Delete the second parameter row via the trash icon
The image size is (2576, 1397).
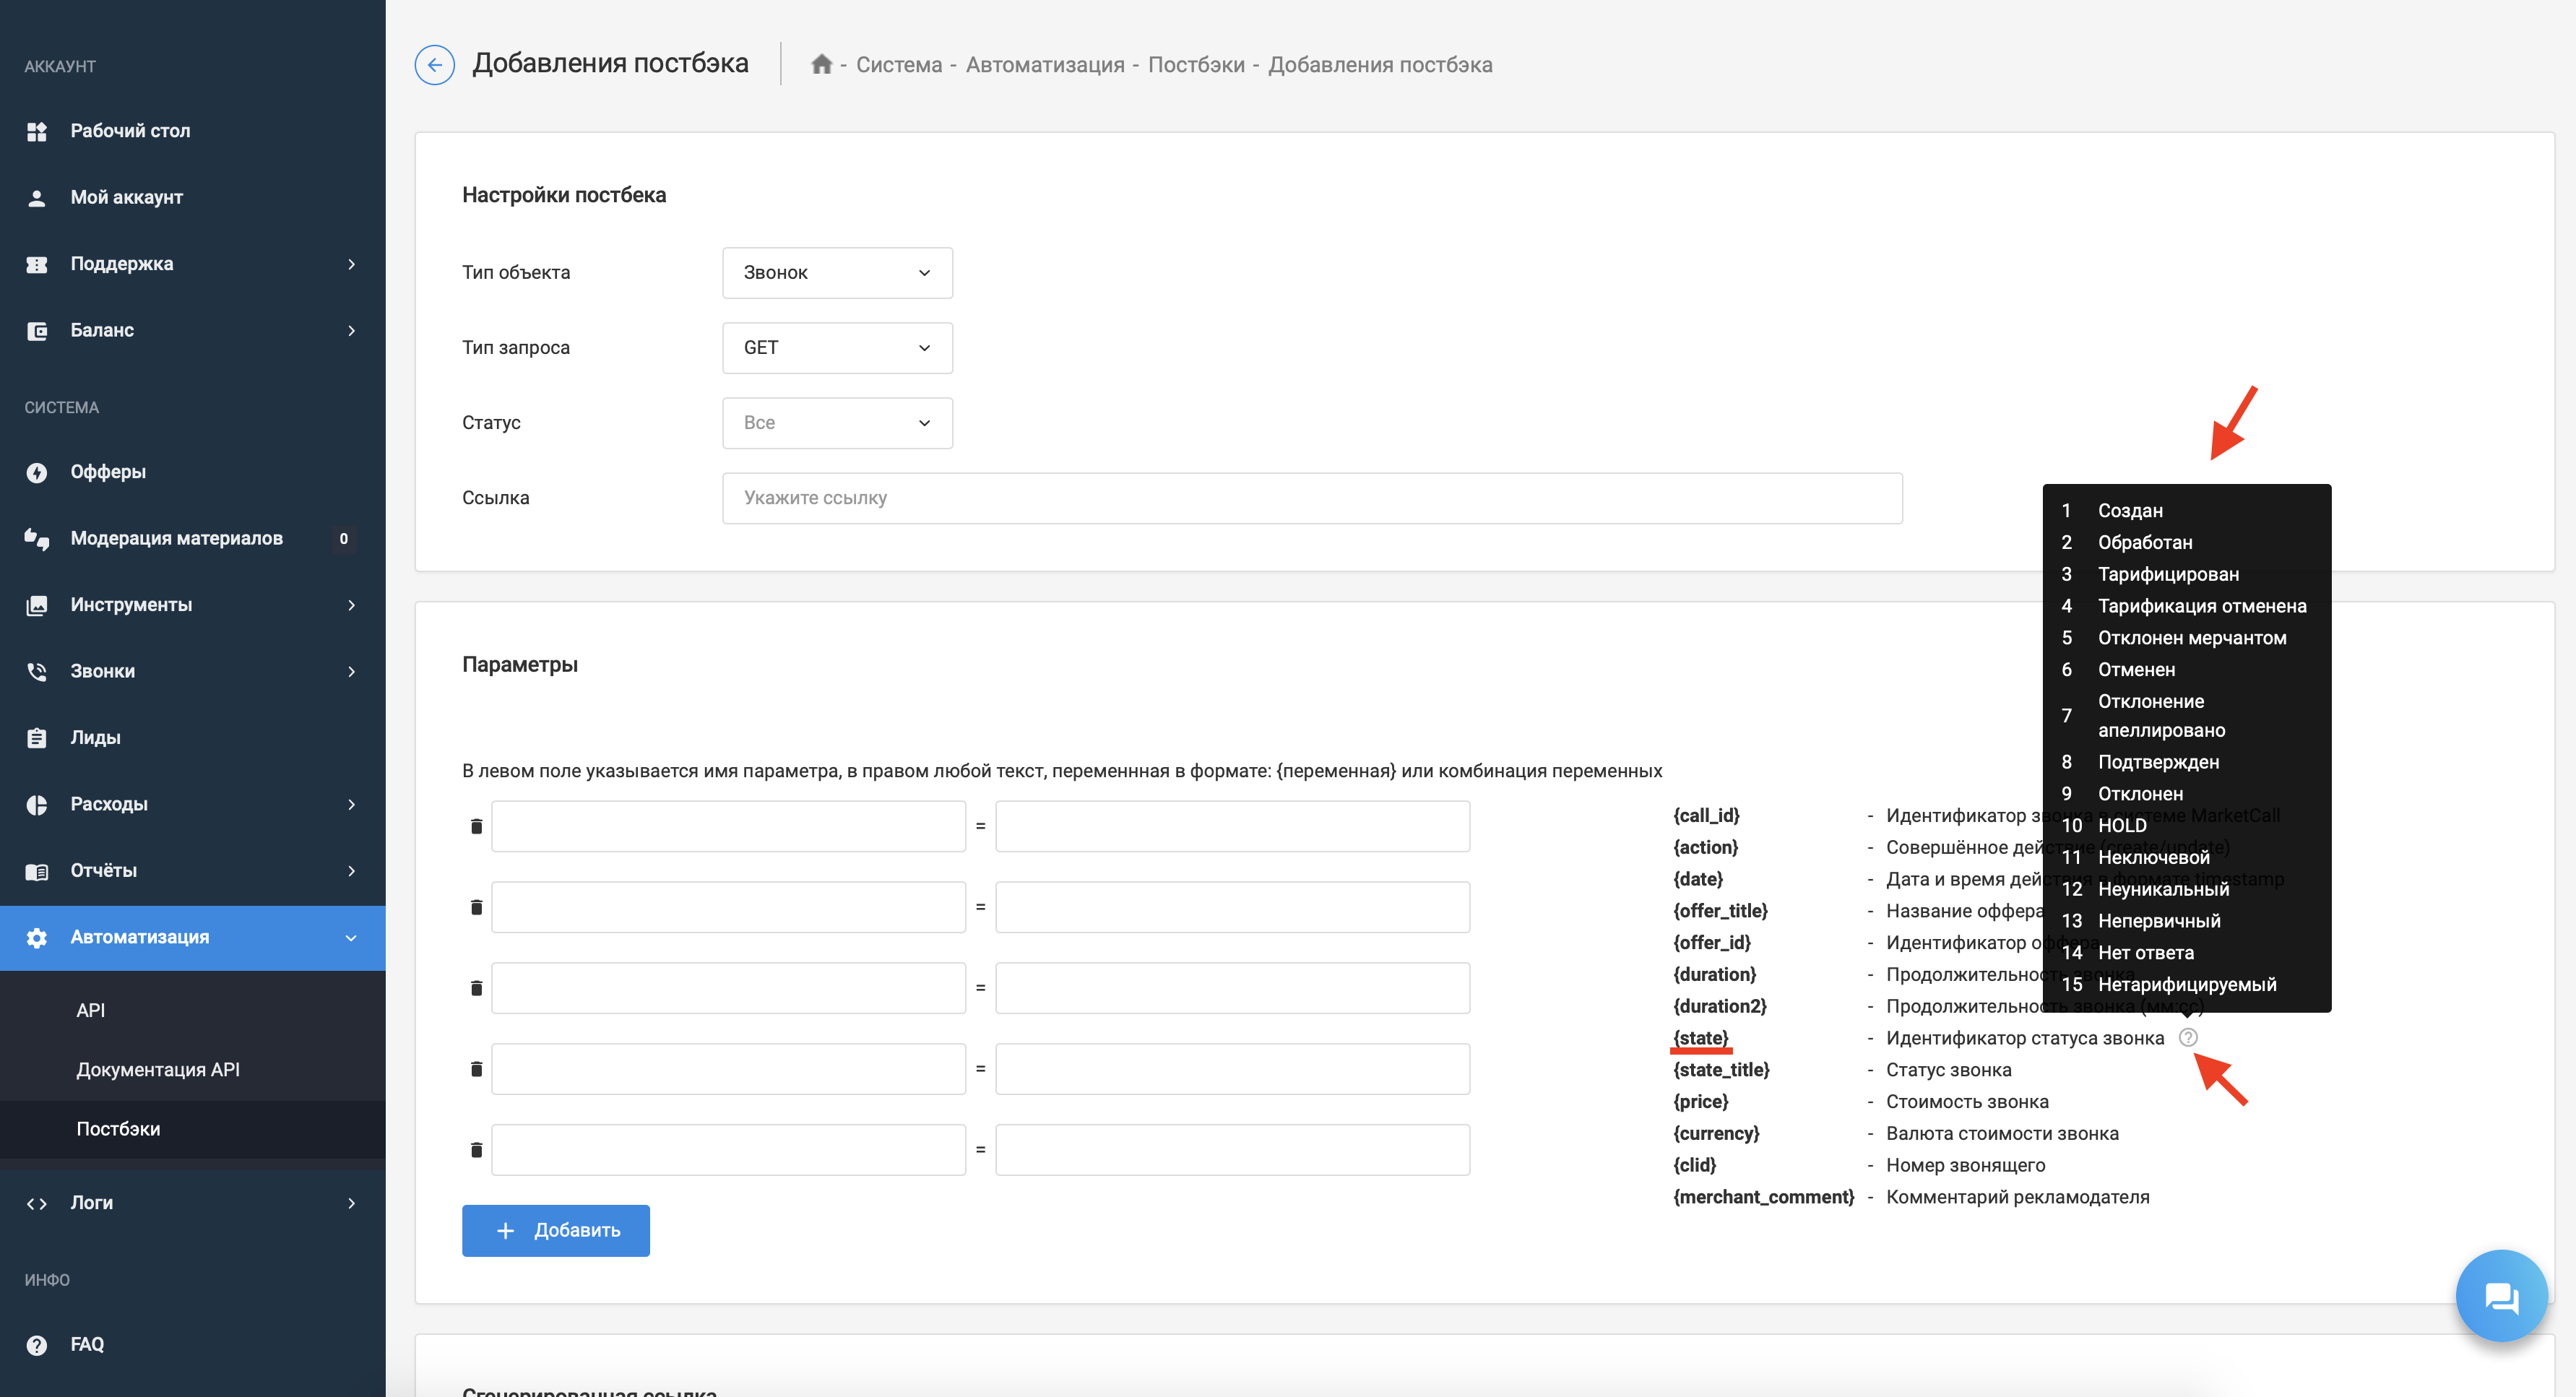click(x=476, y=907)
